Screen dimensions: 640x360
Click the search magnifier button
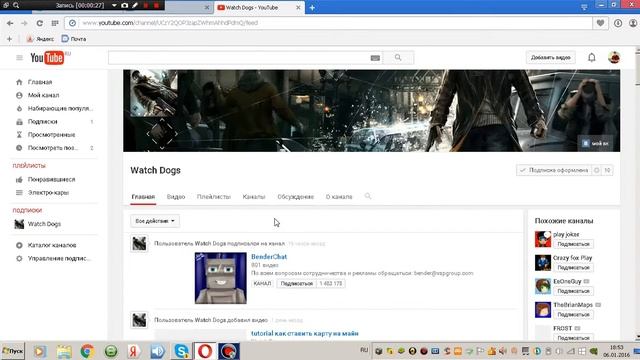click(398, 58)
